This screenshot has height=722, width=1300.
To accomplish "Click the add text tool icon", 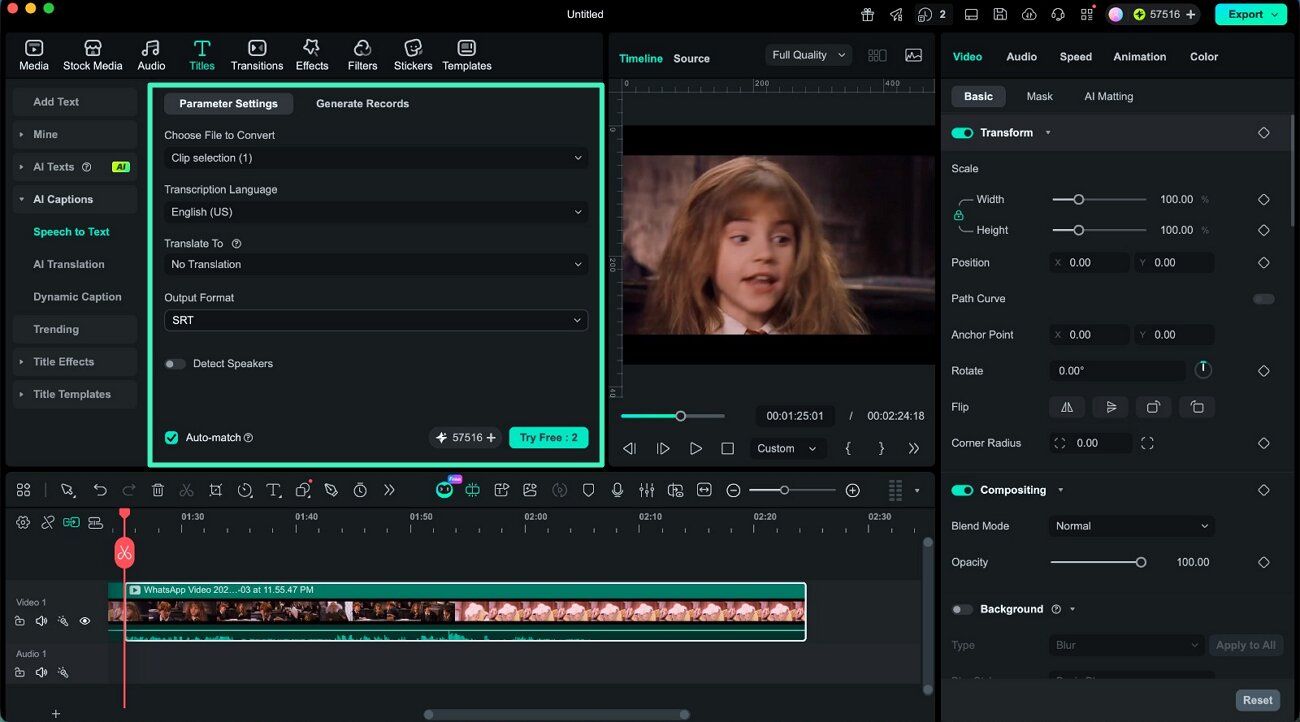I will (x=273, y=490).
